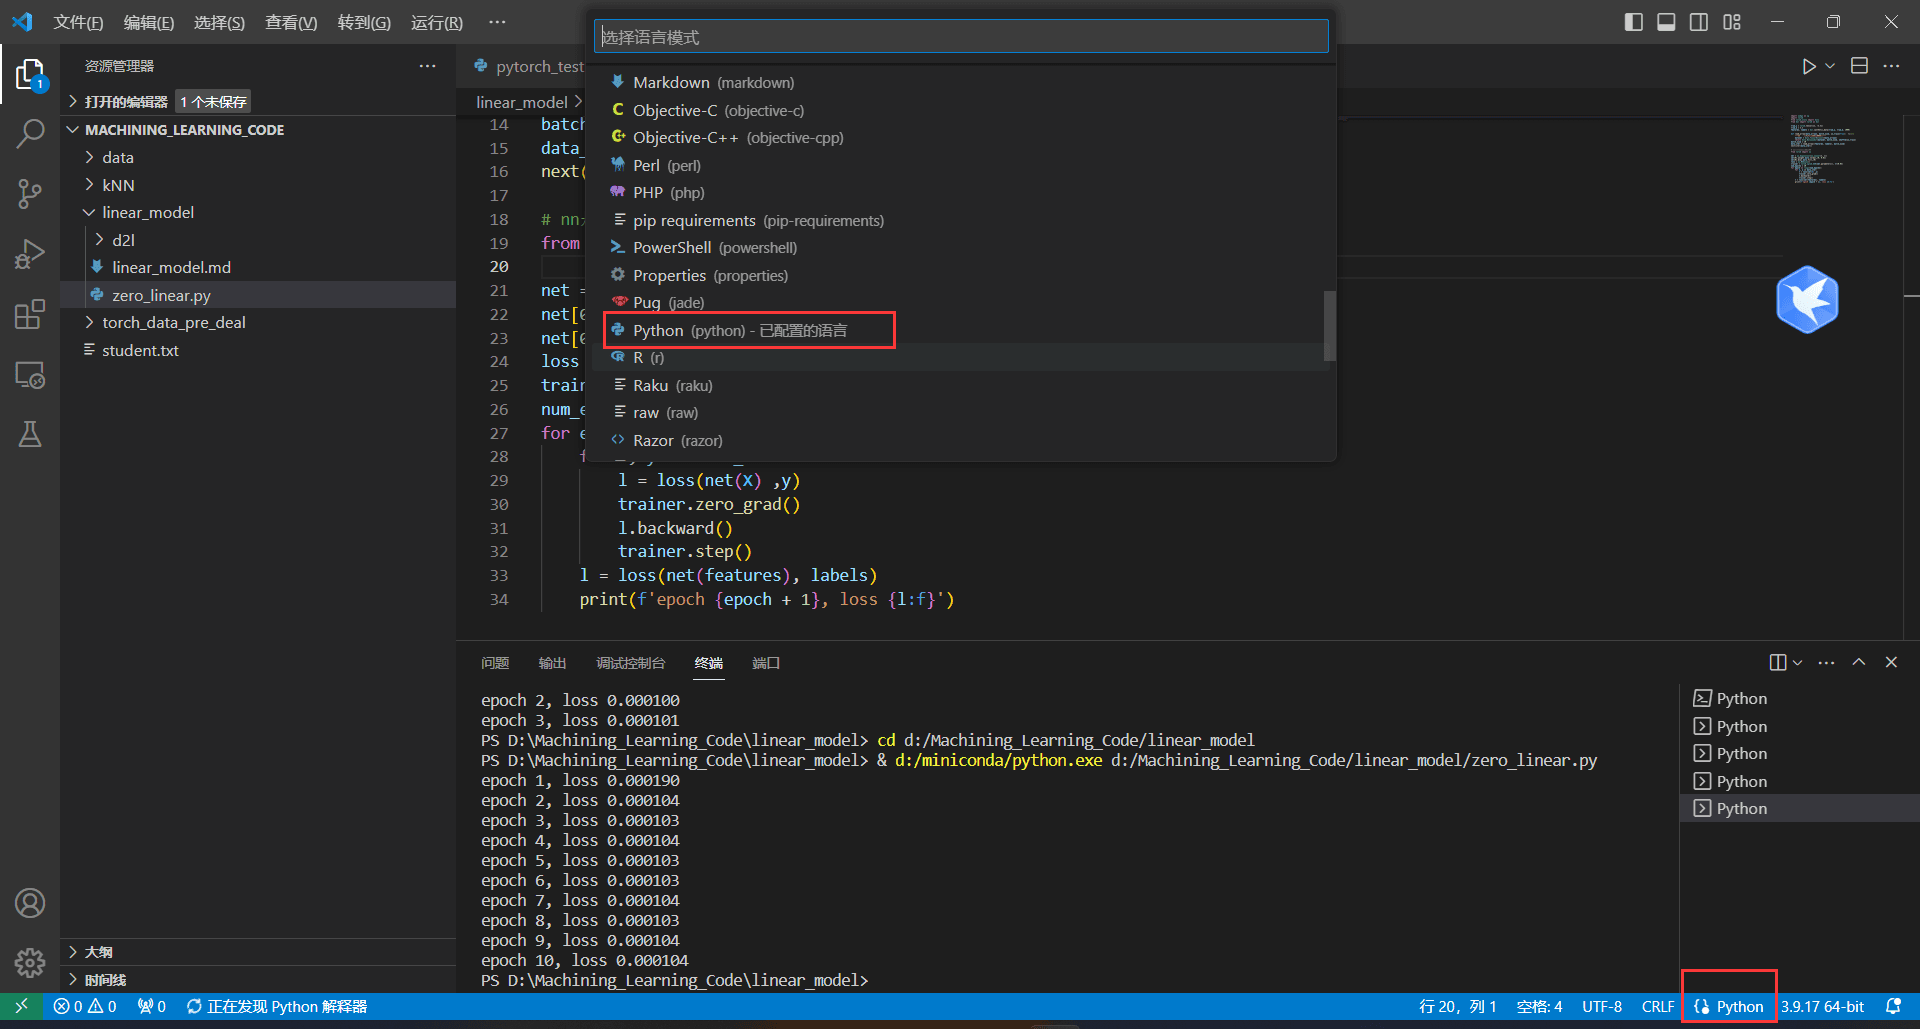Image resolution: width=1920 pixels, height=1029 pixels.
Task: Open Run and Debug view
Action: [30, 254]
